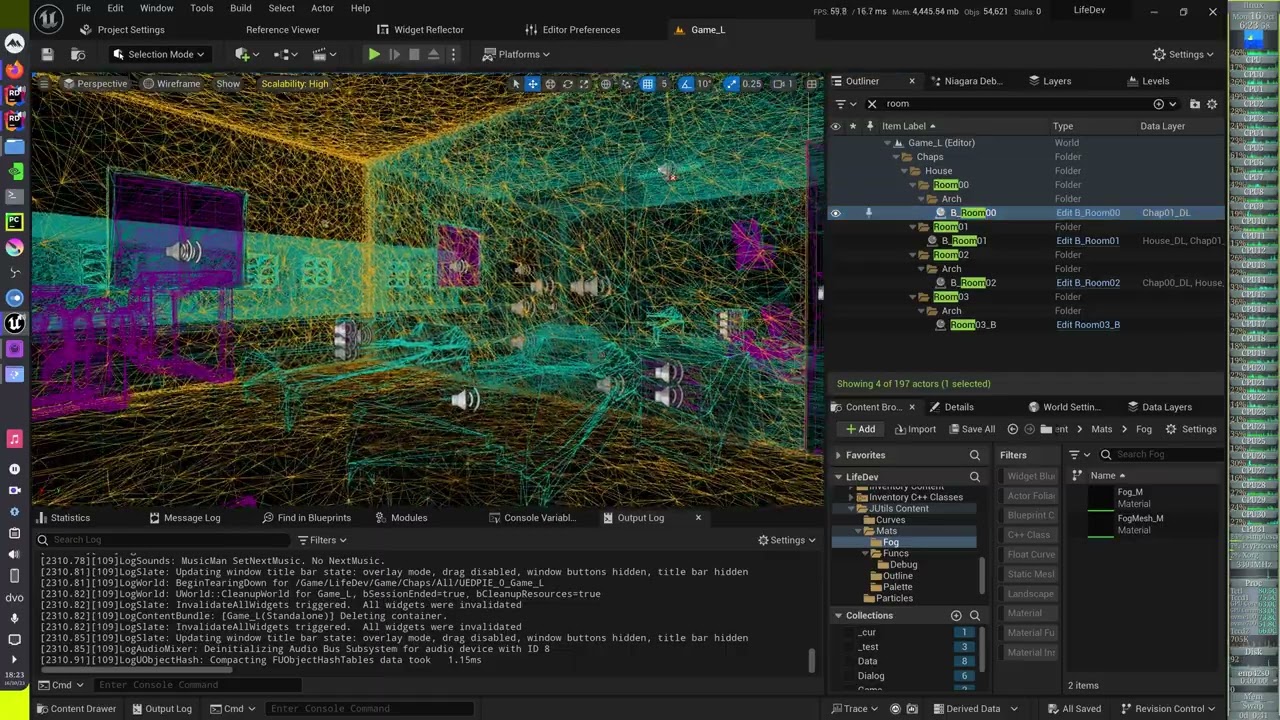Open the Data Layers tab
The height and width of the screenshot is (720, 1280).
[1159, 407]
